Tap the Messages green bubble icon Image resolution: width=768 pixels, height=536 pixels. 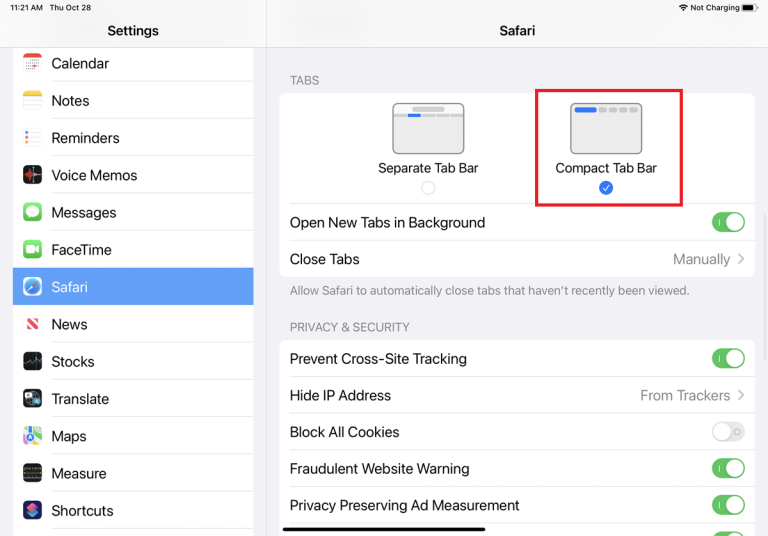pyautogui.click(x=33, y=212)
